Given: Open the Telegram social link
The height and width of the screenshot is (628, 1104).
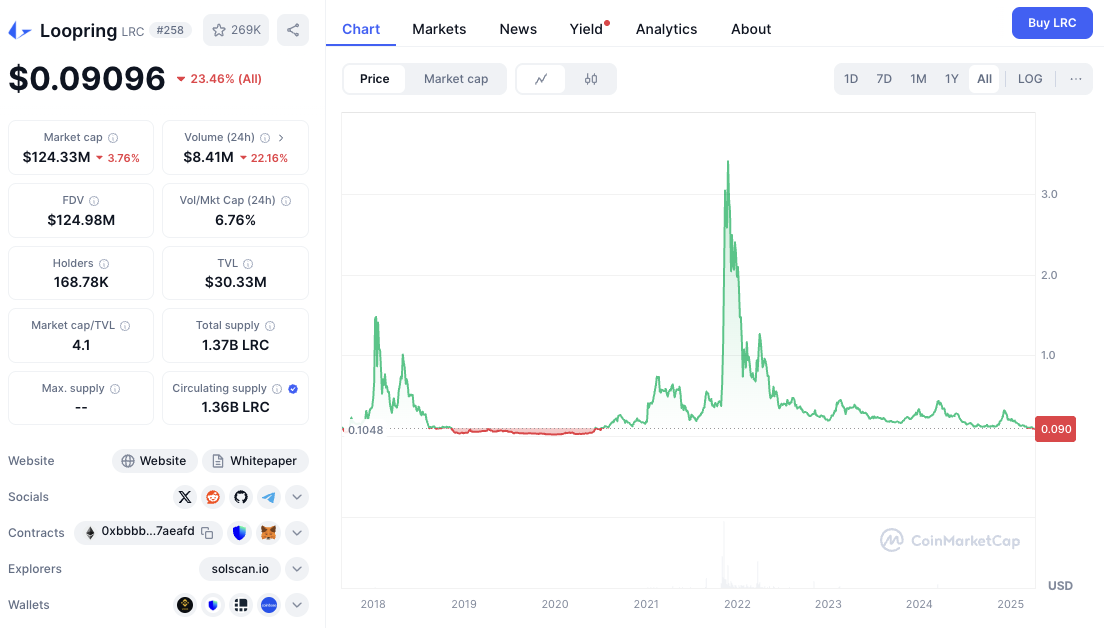Looking at the screenshot, I should 269,497.
